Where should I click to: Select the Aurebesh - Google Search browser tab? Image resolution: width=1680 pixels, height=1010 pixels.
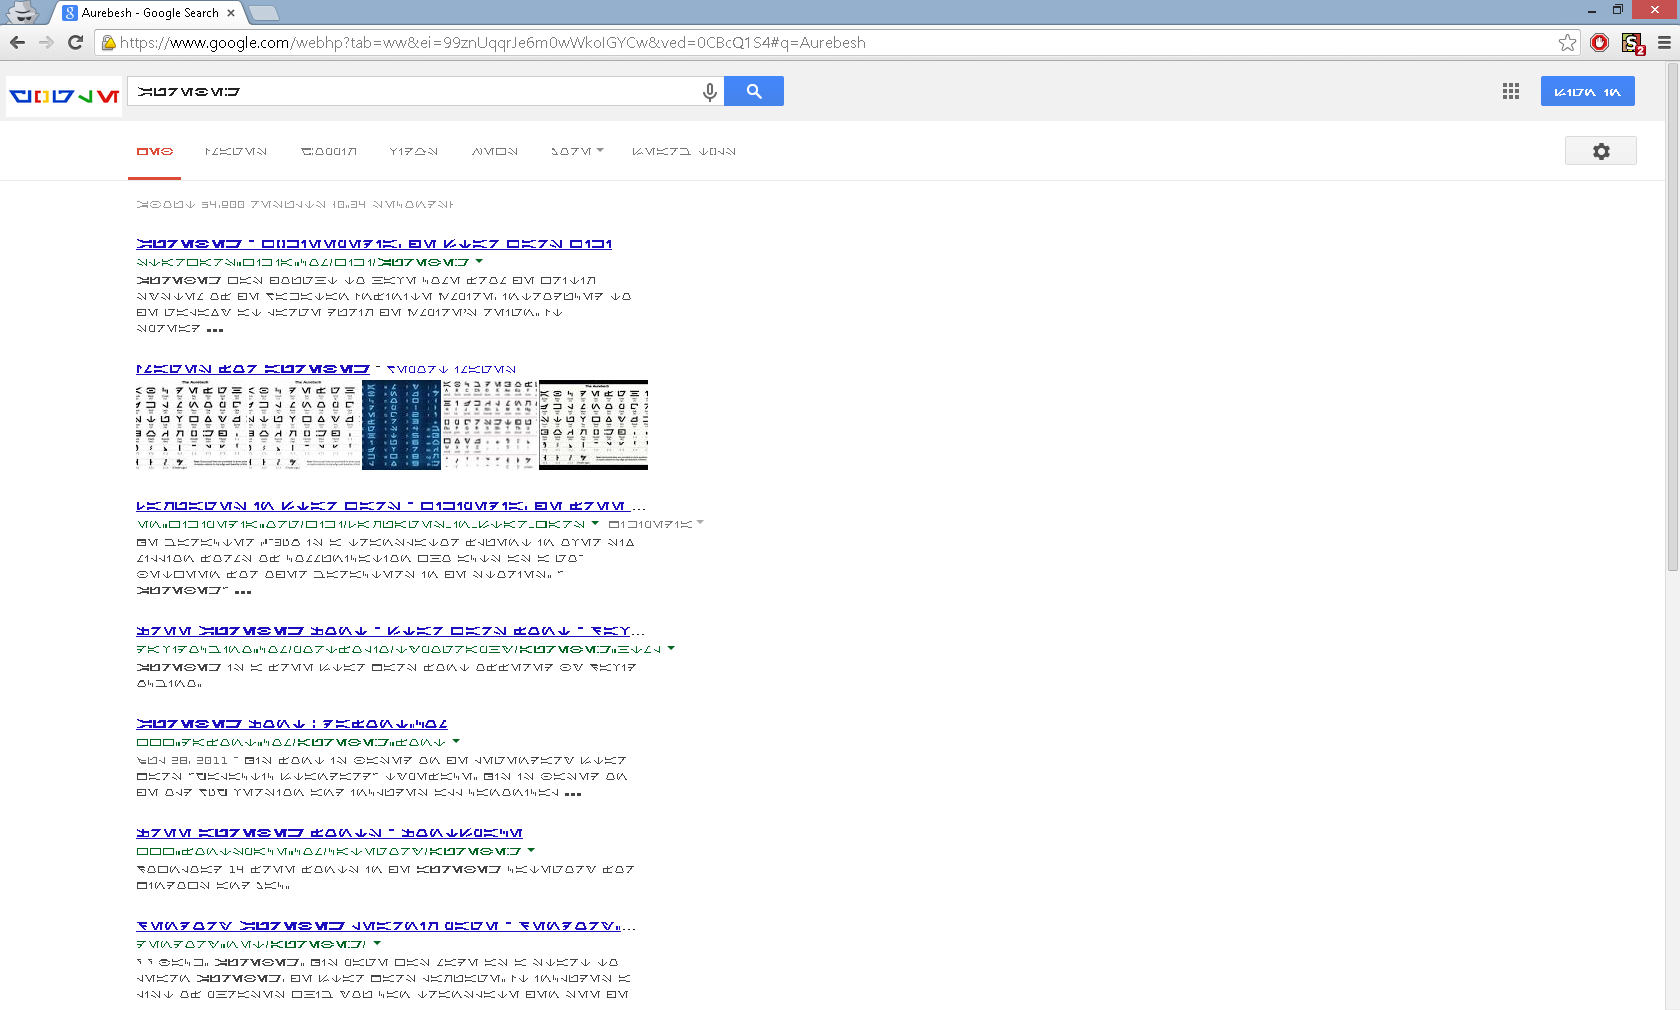click(x=148, y=13)
